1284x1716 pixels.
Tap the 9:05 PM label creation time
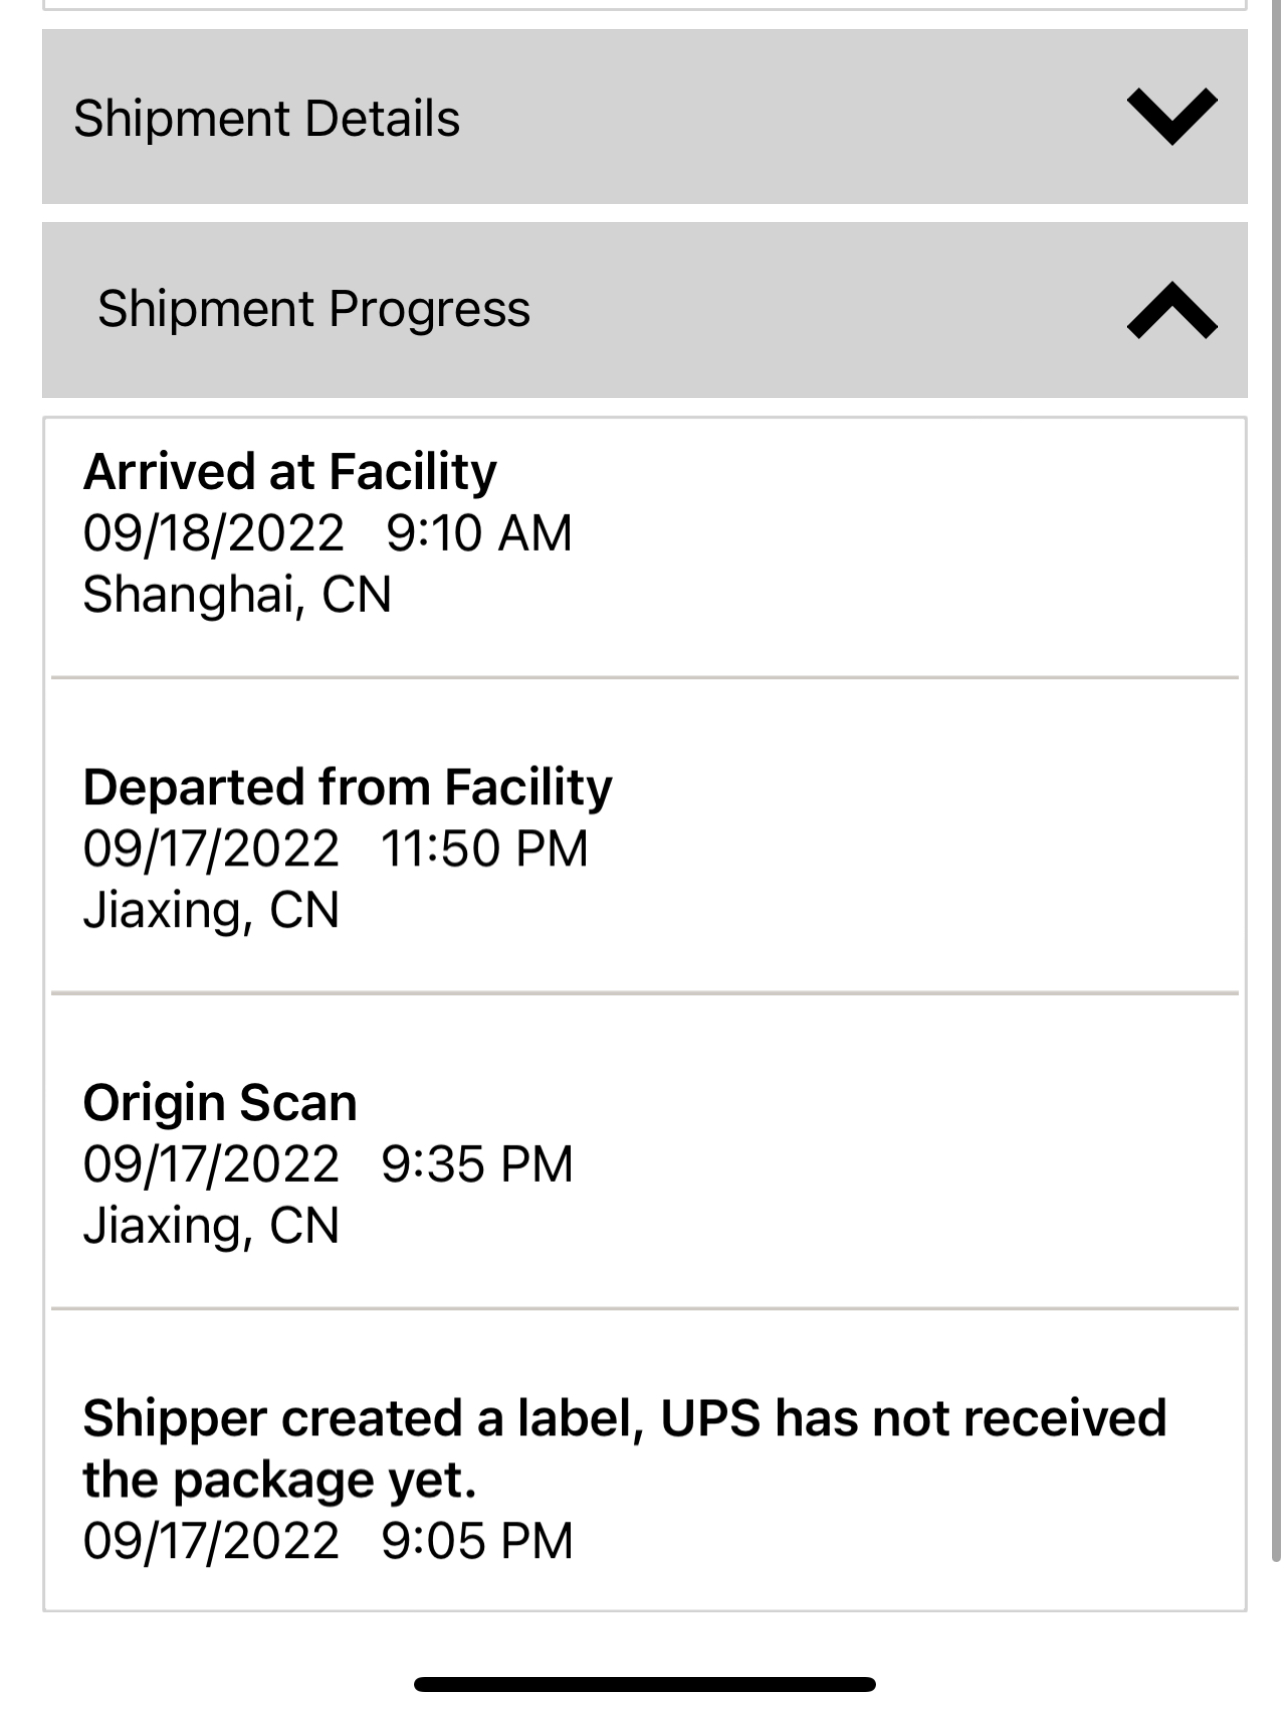click(x=477, y=1540)
